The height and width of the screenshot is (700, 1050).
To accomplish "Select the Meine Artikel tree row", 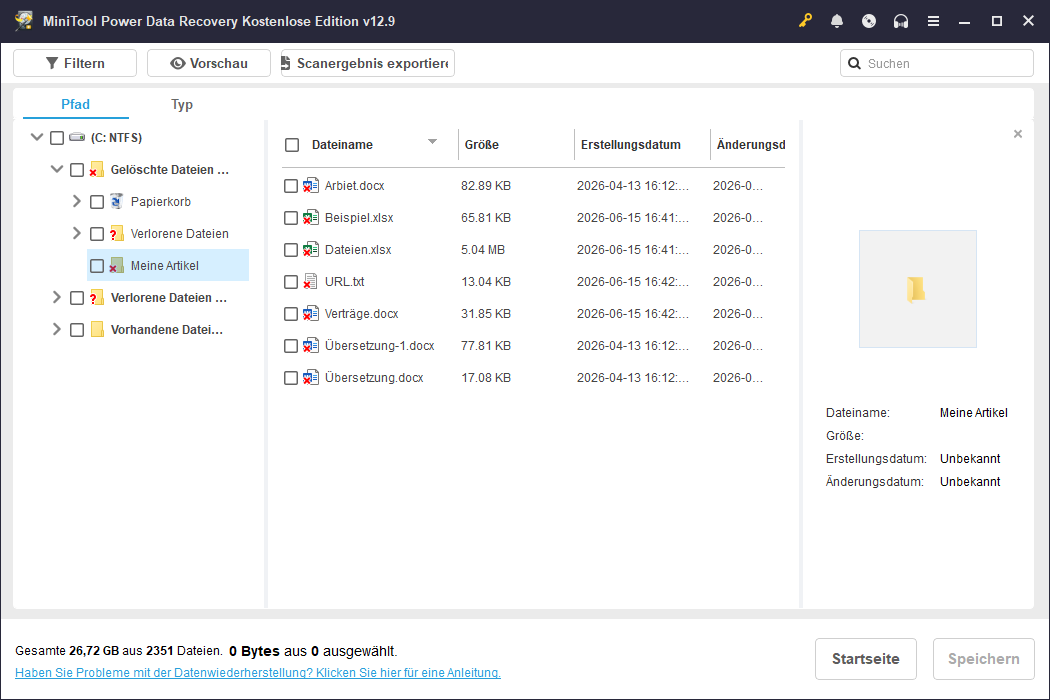I will click(168, 265).
